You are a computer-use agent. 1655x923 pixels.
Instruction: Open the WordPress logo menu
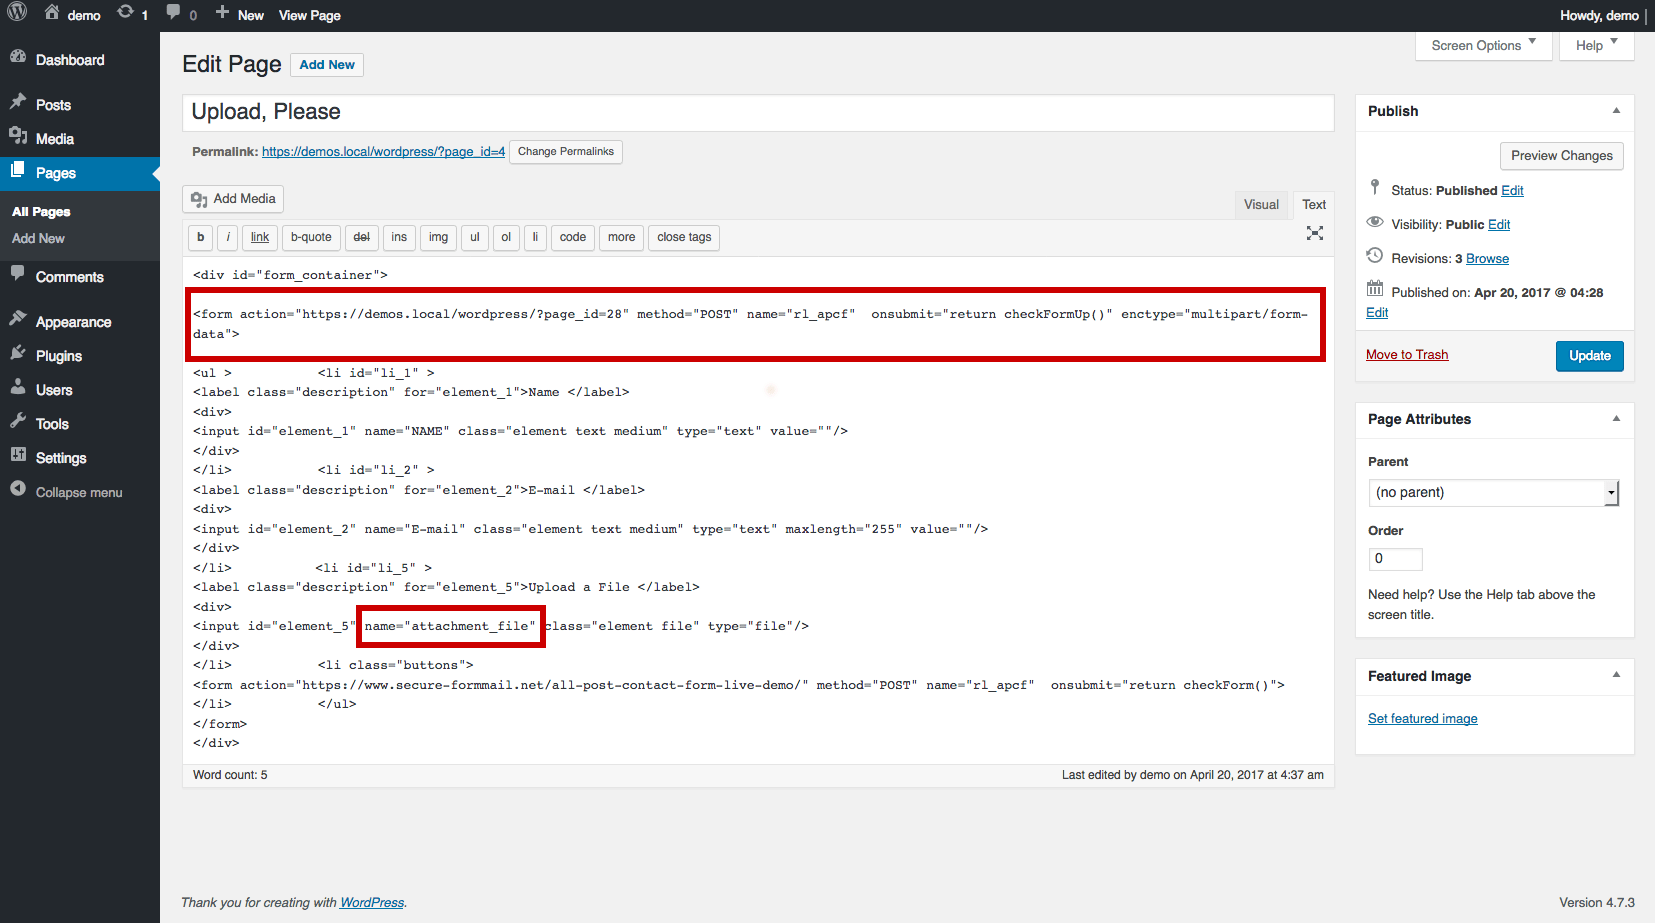pos(17,13)
